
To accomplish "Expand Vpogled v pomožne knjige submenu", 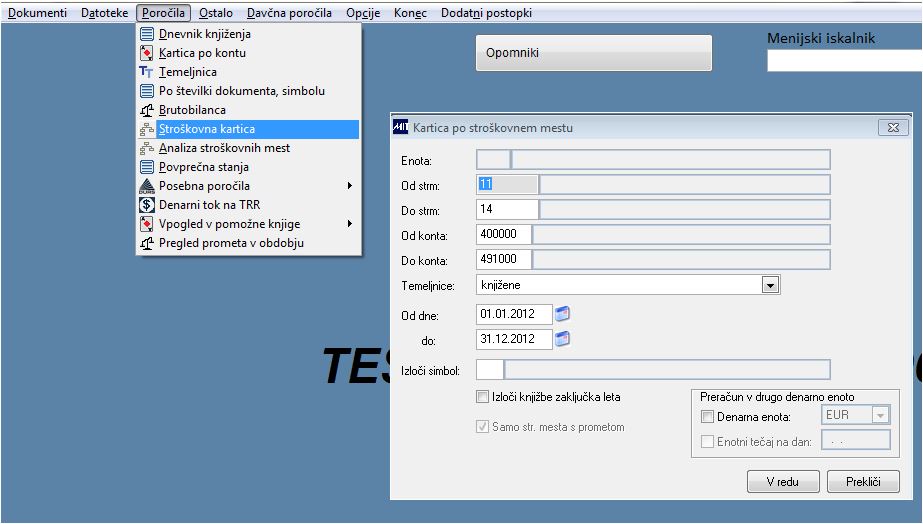I will [x=350, y=224].
